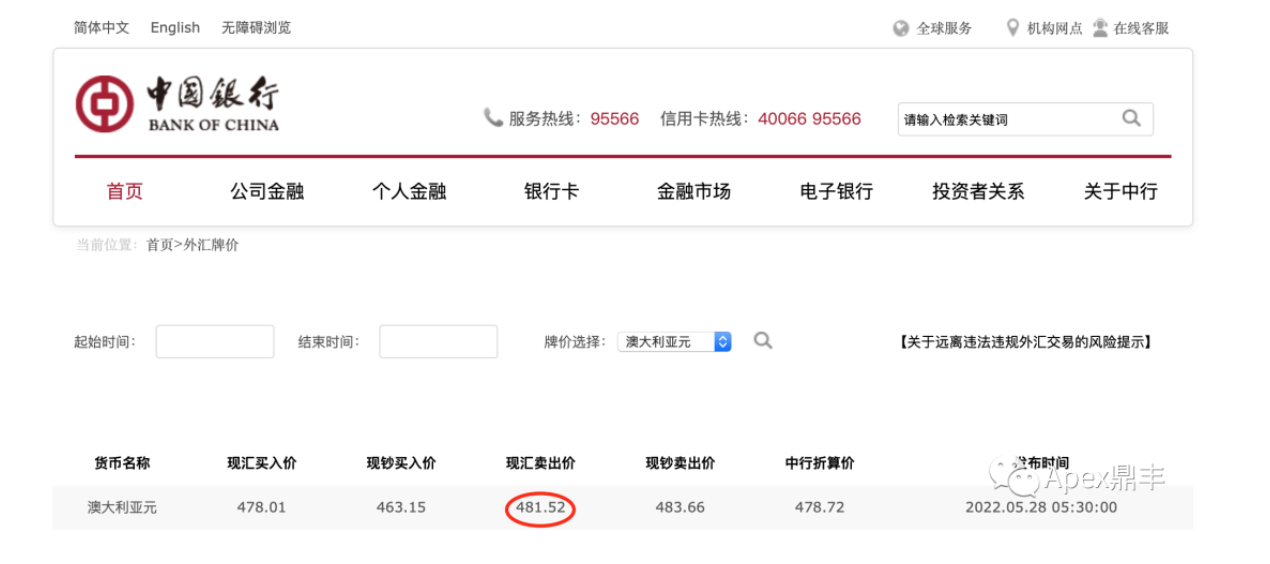Open the 金融市场 menu item
This screenshot has height=564, width=1270.
pos(693,191)
